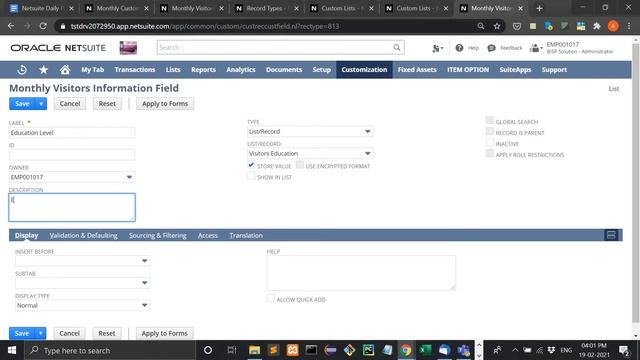Open the Type dropdown showing List/Record
The height and width of the screenshot is (360, 640).
coord(310,131)
